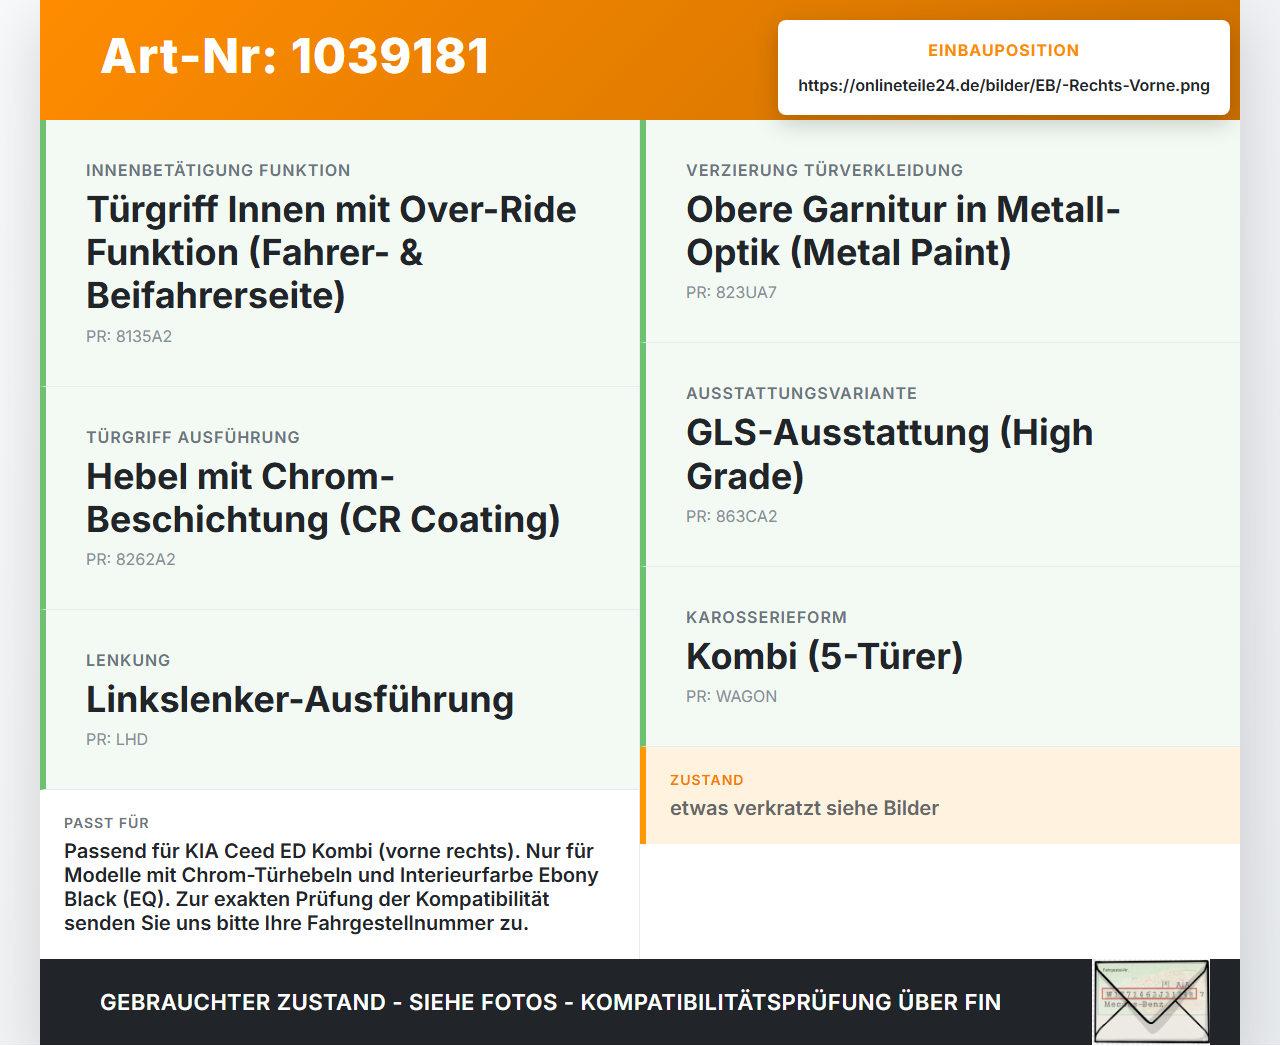Screen dimensions: 1280x1046
Task: Select the Art-Nr: 1039181 heading
Action: (x=295, y=56)
